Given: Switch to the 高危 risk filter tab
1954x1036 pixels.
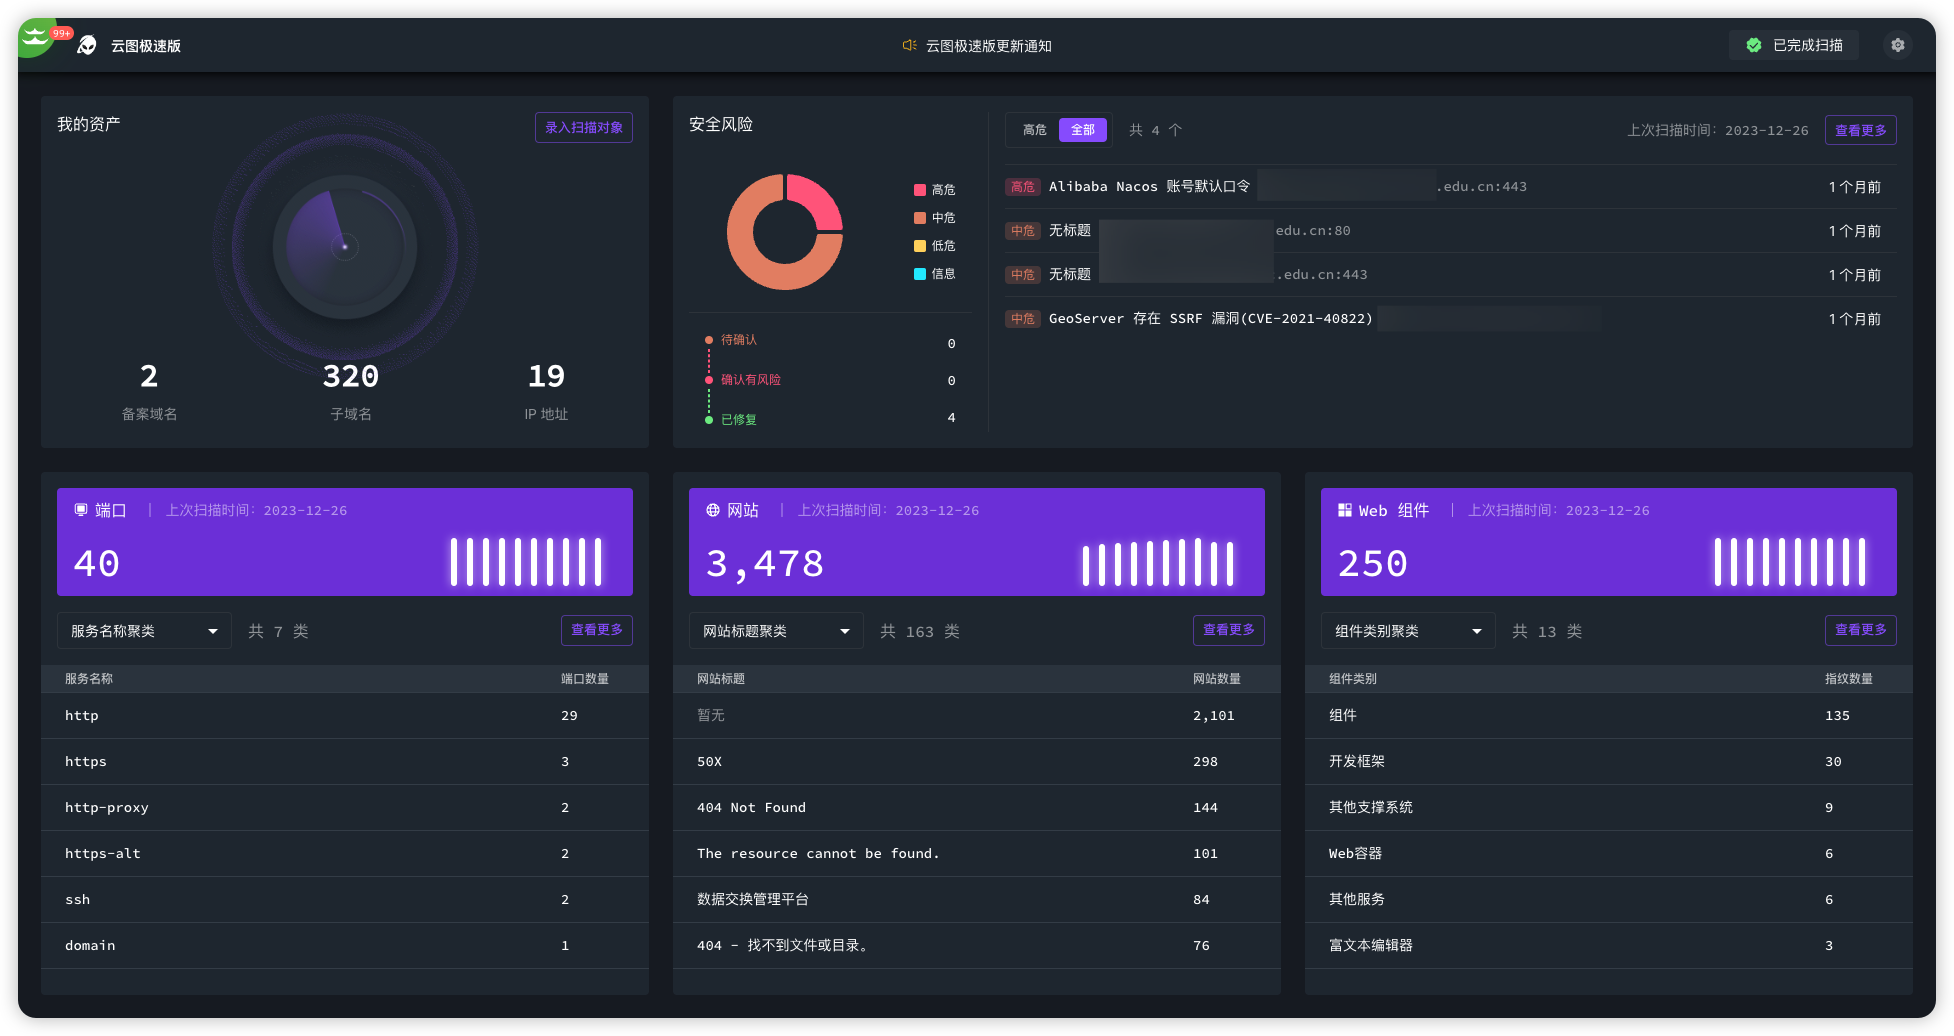Looking at the screenshot, I should (1034, 130).
